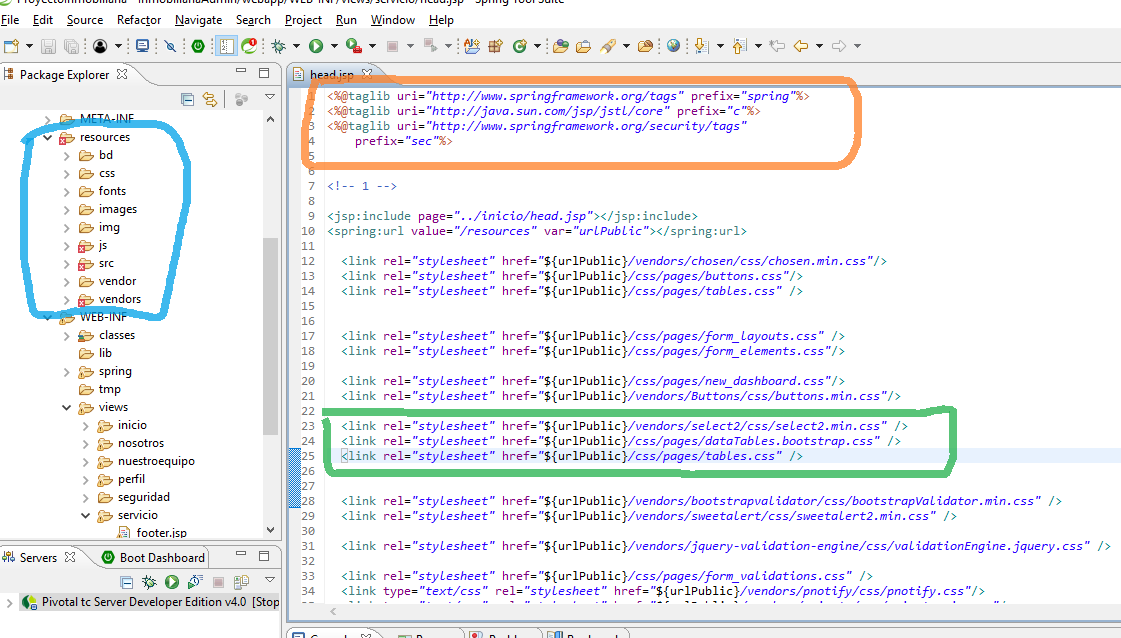Image resolution: width=1121 pixels, height=638 pixels.
Task: Open the Debug configurations dropdown arrow
Action: coord(296,46)
